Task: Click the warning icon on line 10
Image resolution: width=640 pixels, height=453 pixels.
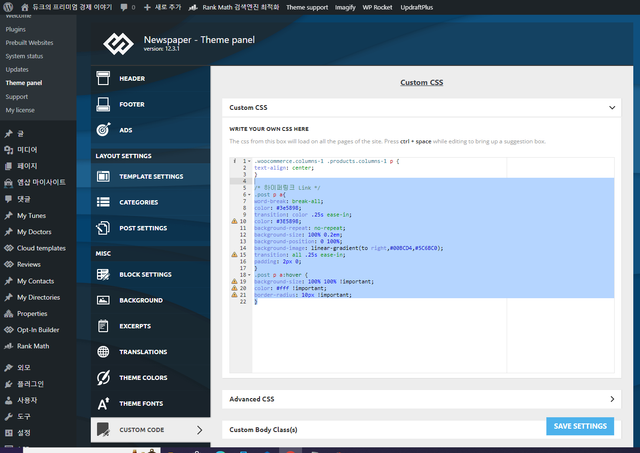Action: point(234,221)
